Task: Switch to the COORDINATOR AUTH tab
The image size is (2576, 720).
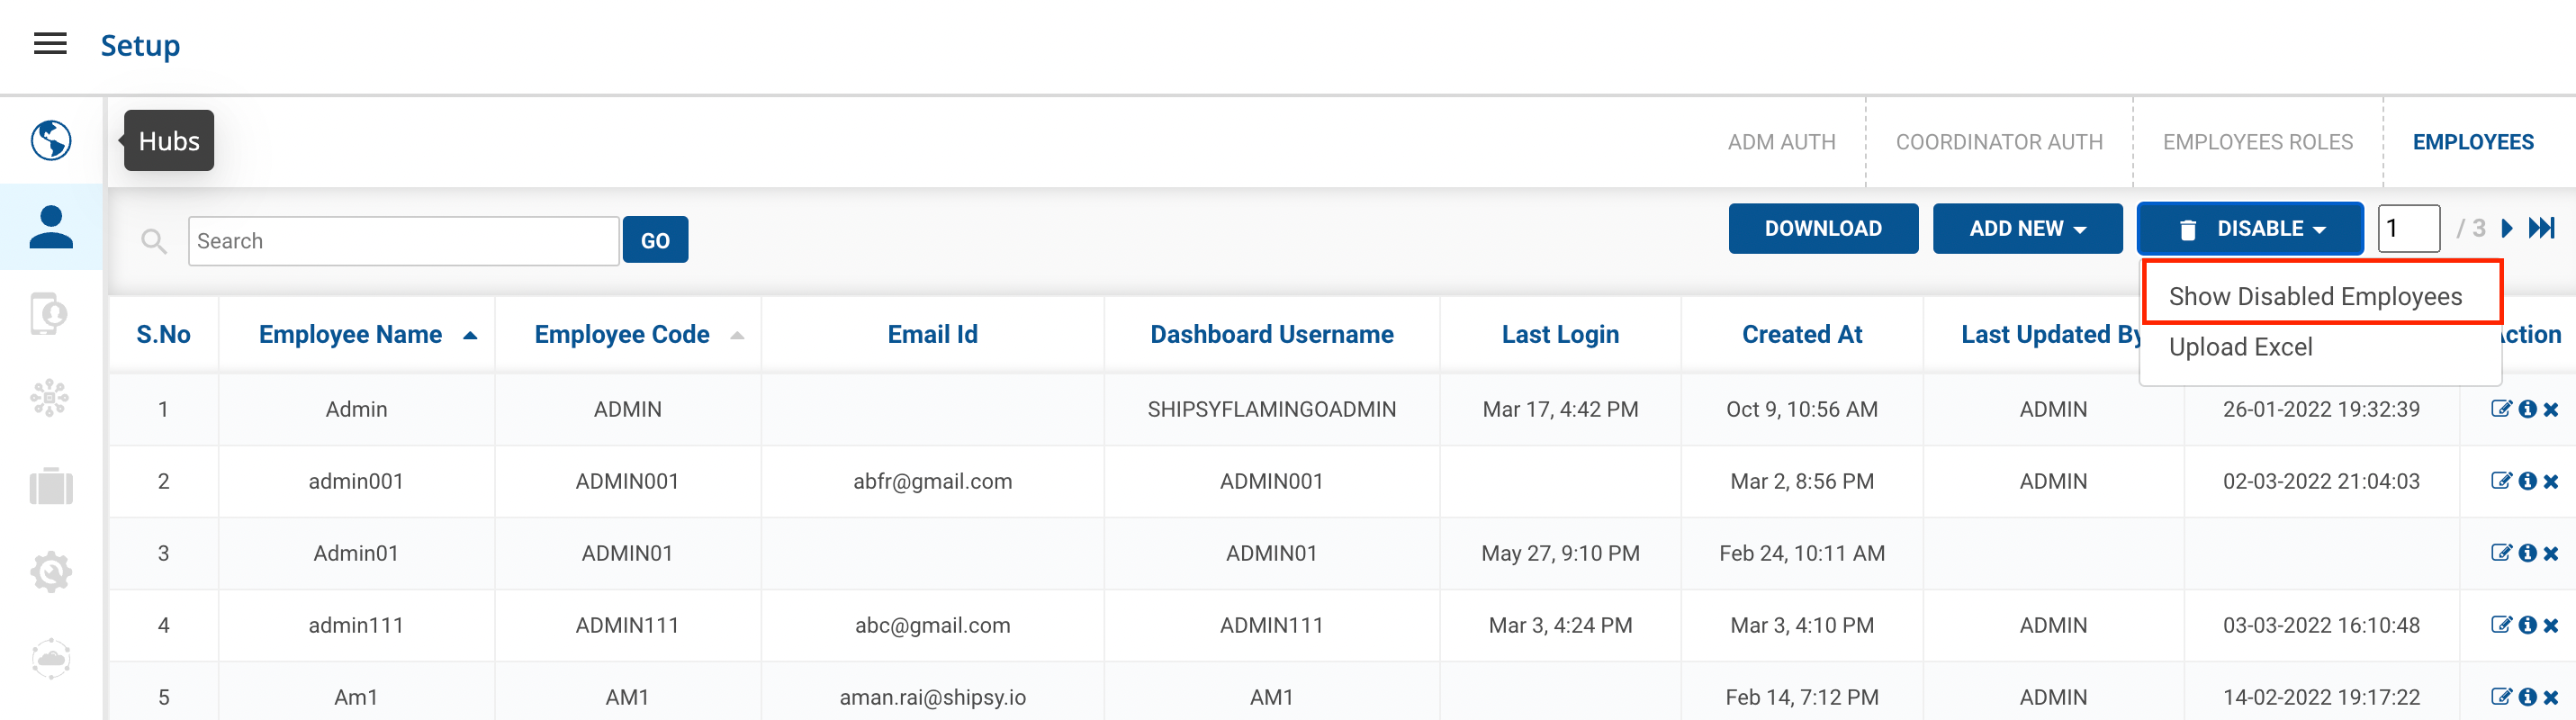Action: 1998,142
